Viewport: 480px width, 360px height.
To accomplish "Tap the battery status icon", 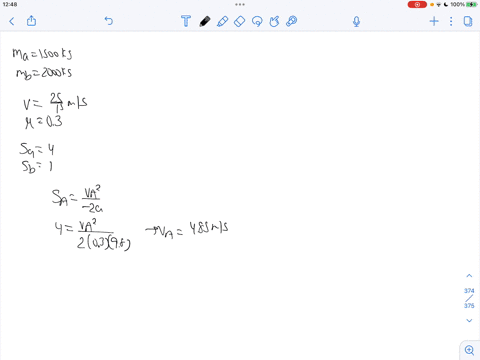I will click(x=471, y=5).
